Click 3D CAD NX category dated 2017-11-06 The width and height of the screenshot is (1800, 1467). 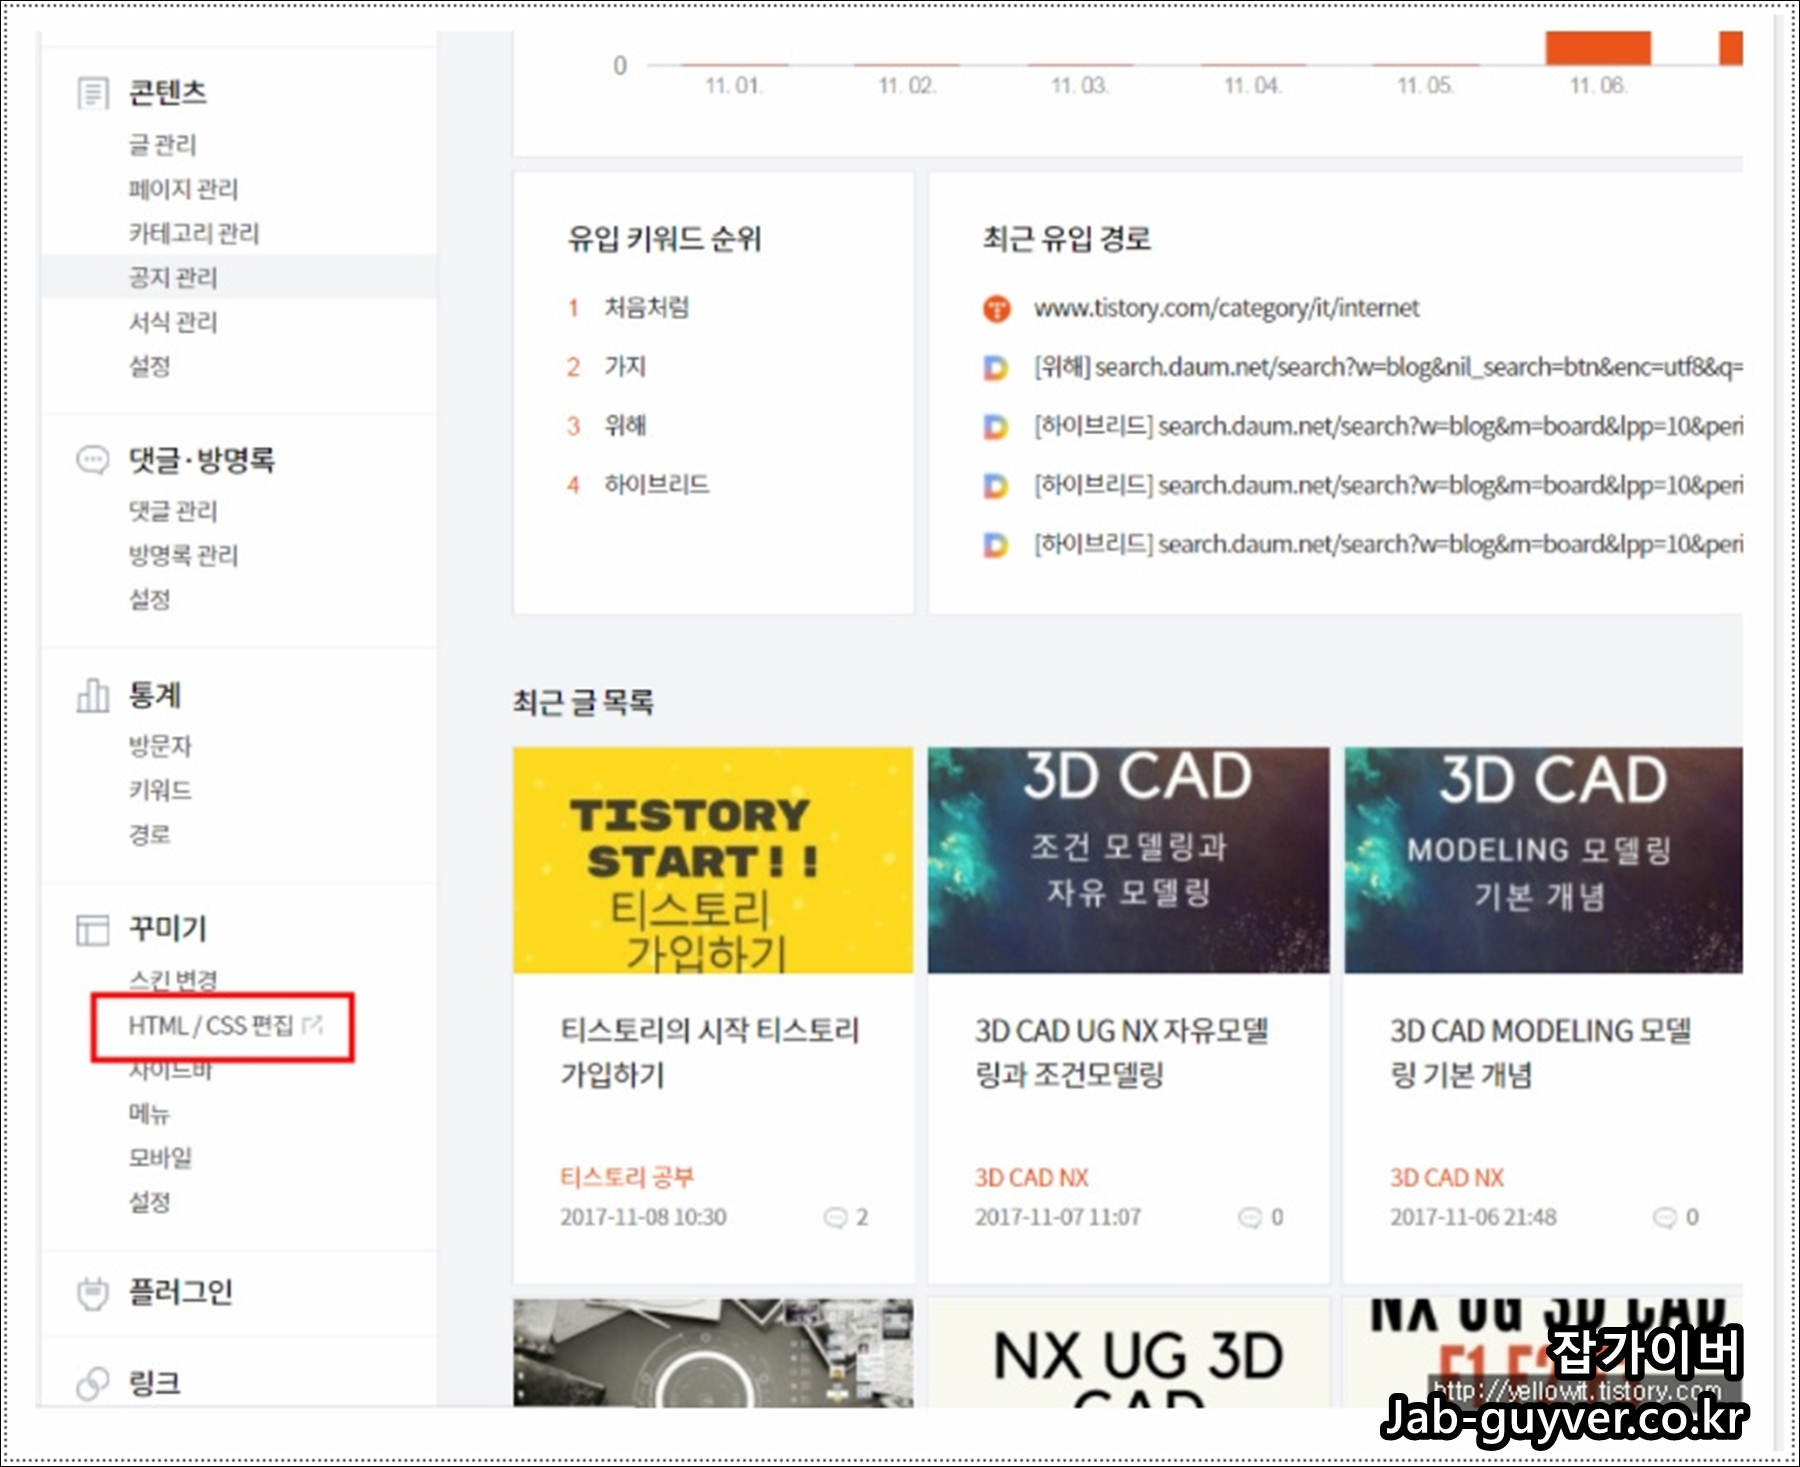pos(1447,1177)
